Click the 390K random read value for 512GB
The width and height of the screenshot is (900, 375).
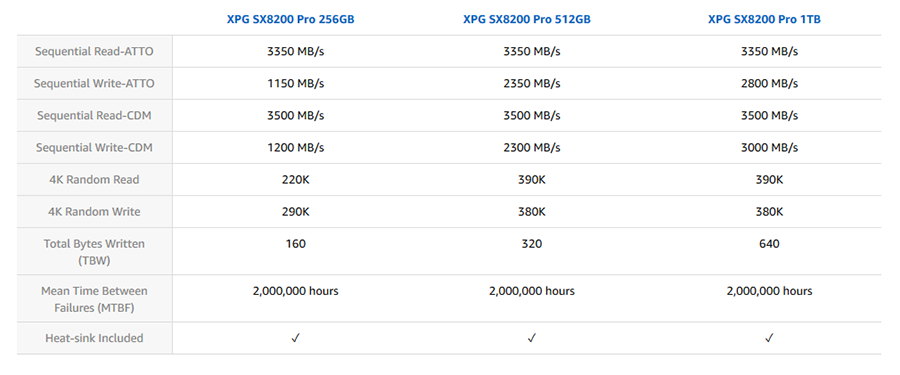532,180
